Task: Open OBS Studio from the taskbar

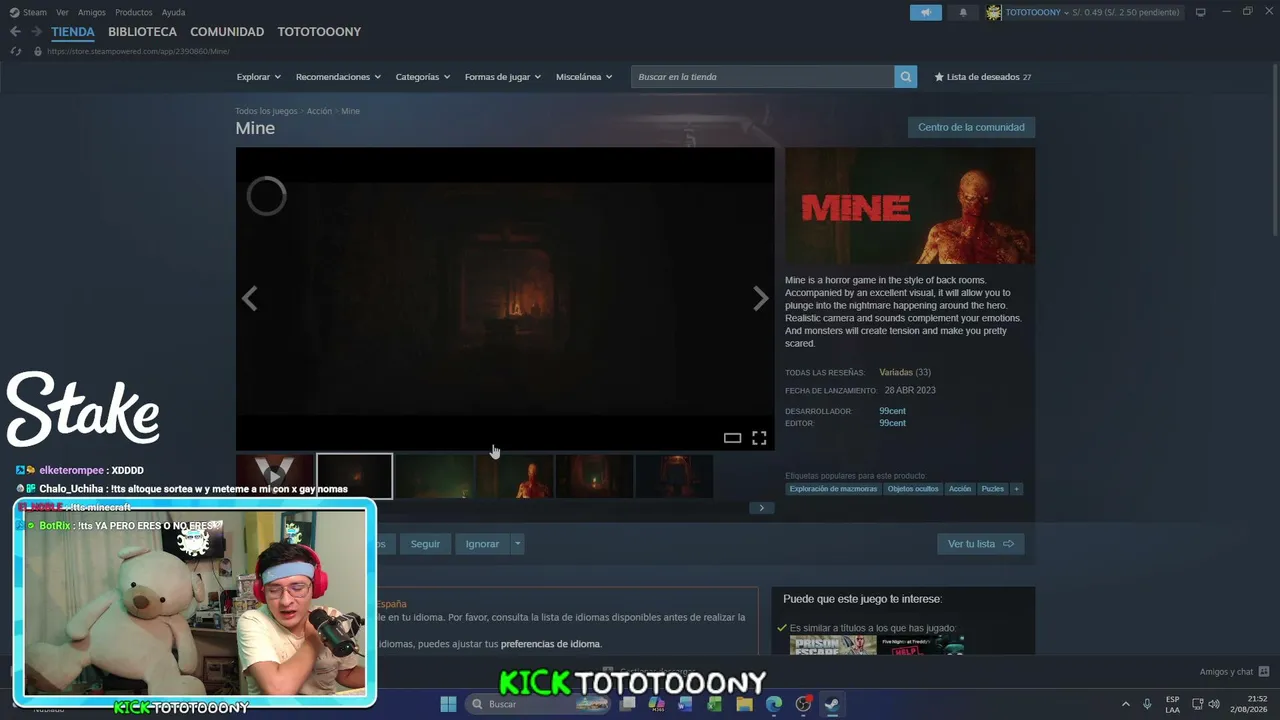Action: click(803, 704)
